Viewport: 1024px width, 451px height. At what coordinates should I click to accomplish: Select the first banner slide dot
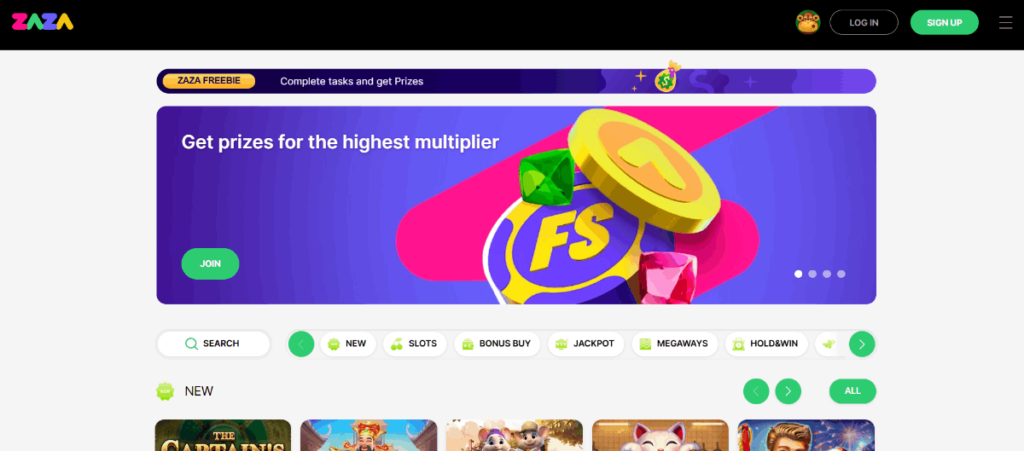(x=798, y=274)
